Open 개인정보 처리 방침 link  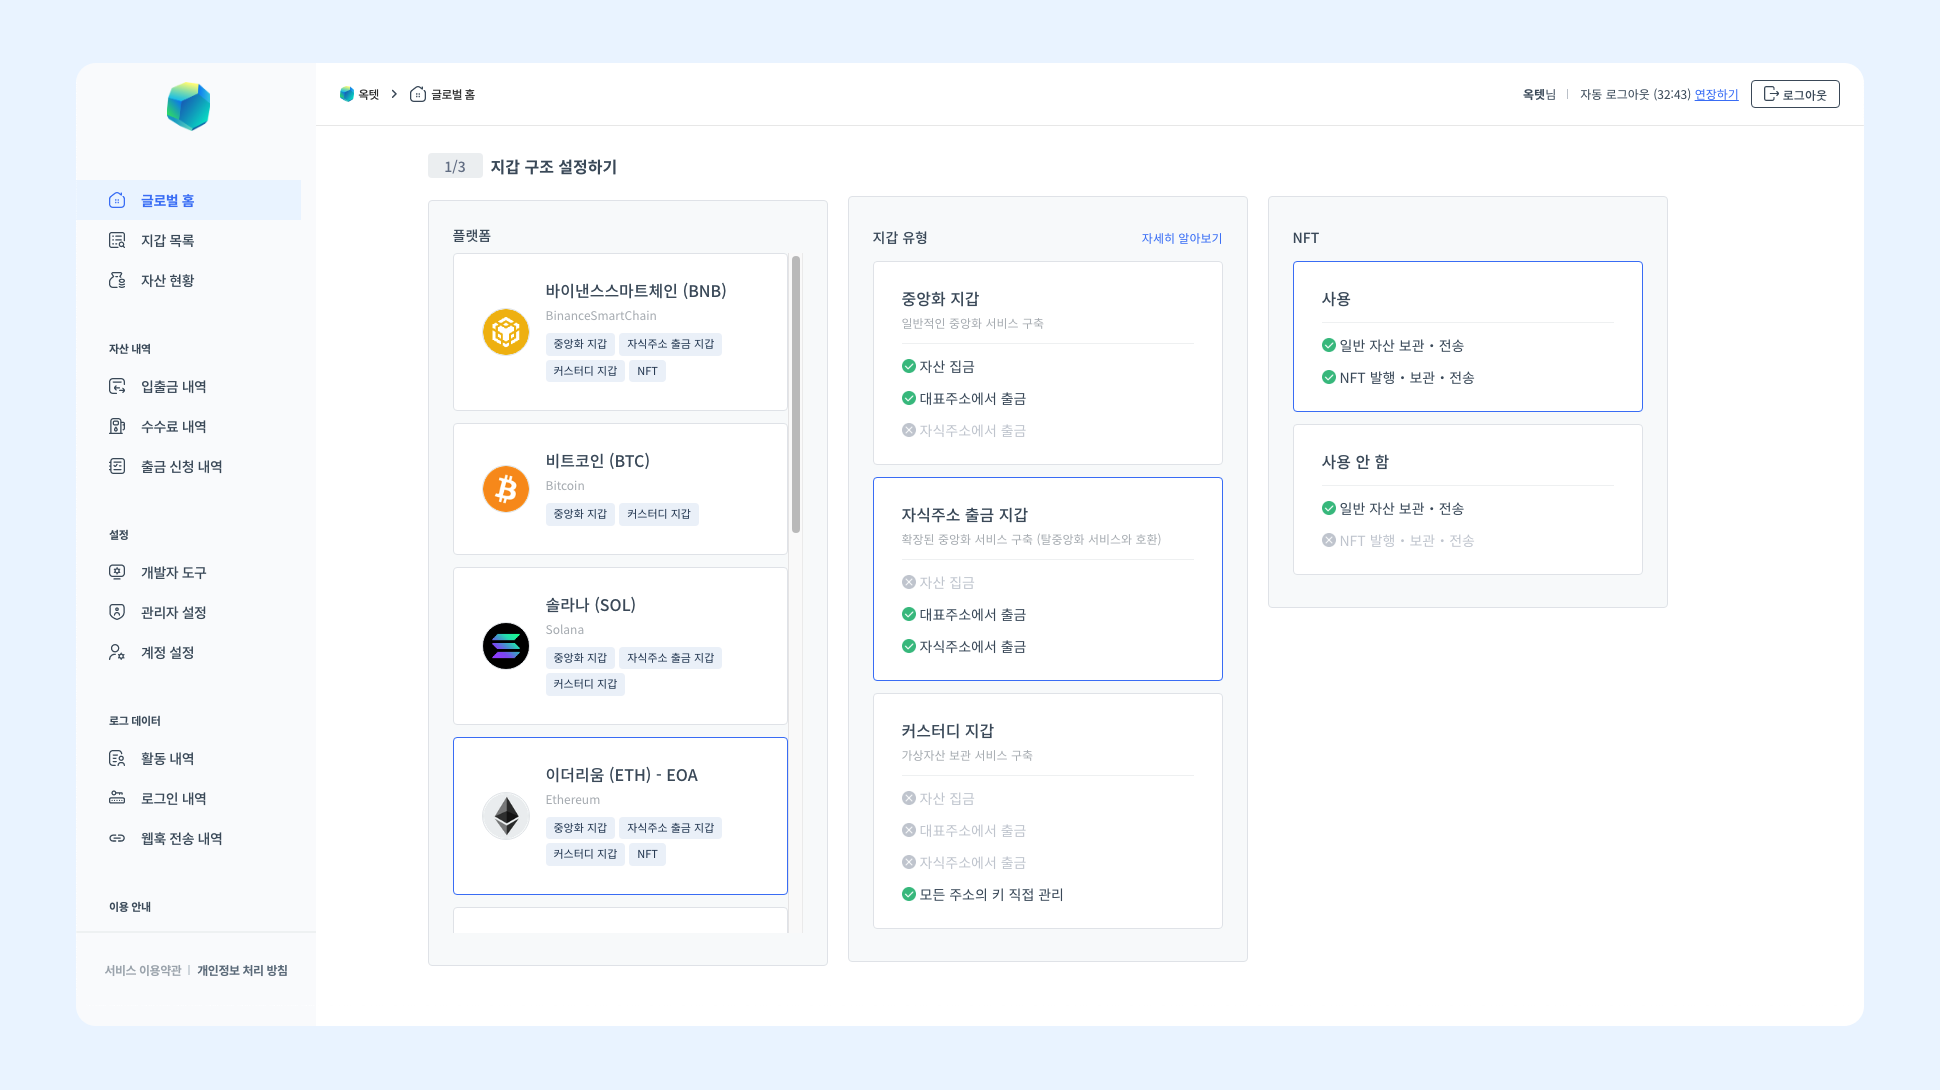point(242,970)
